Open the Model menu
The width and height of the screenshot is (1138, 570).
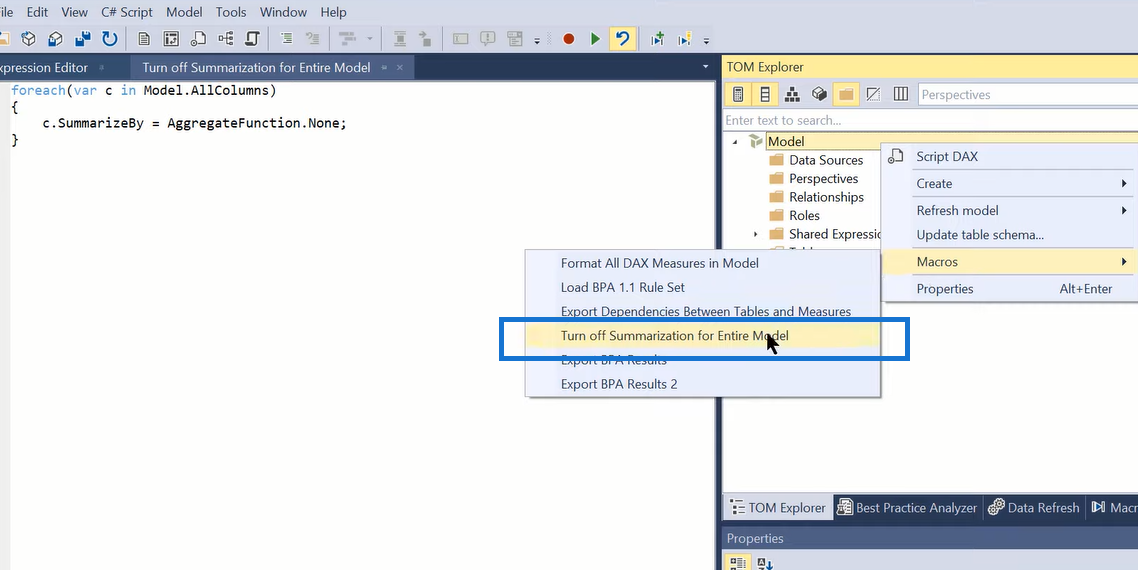pos(184,12)
